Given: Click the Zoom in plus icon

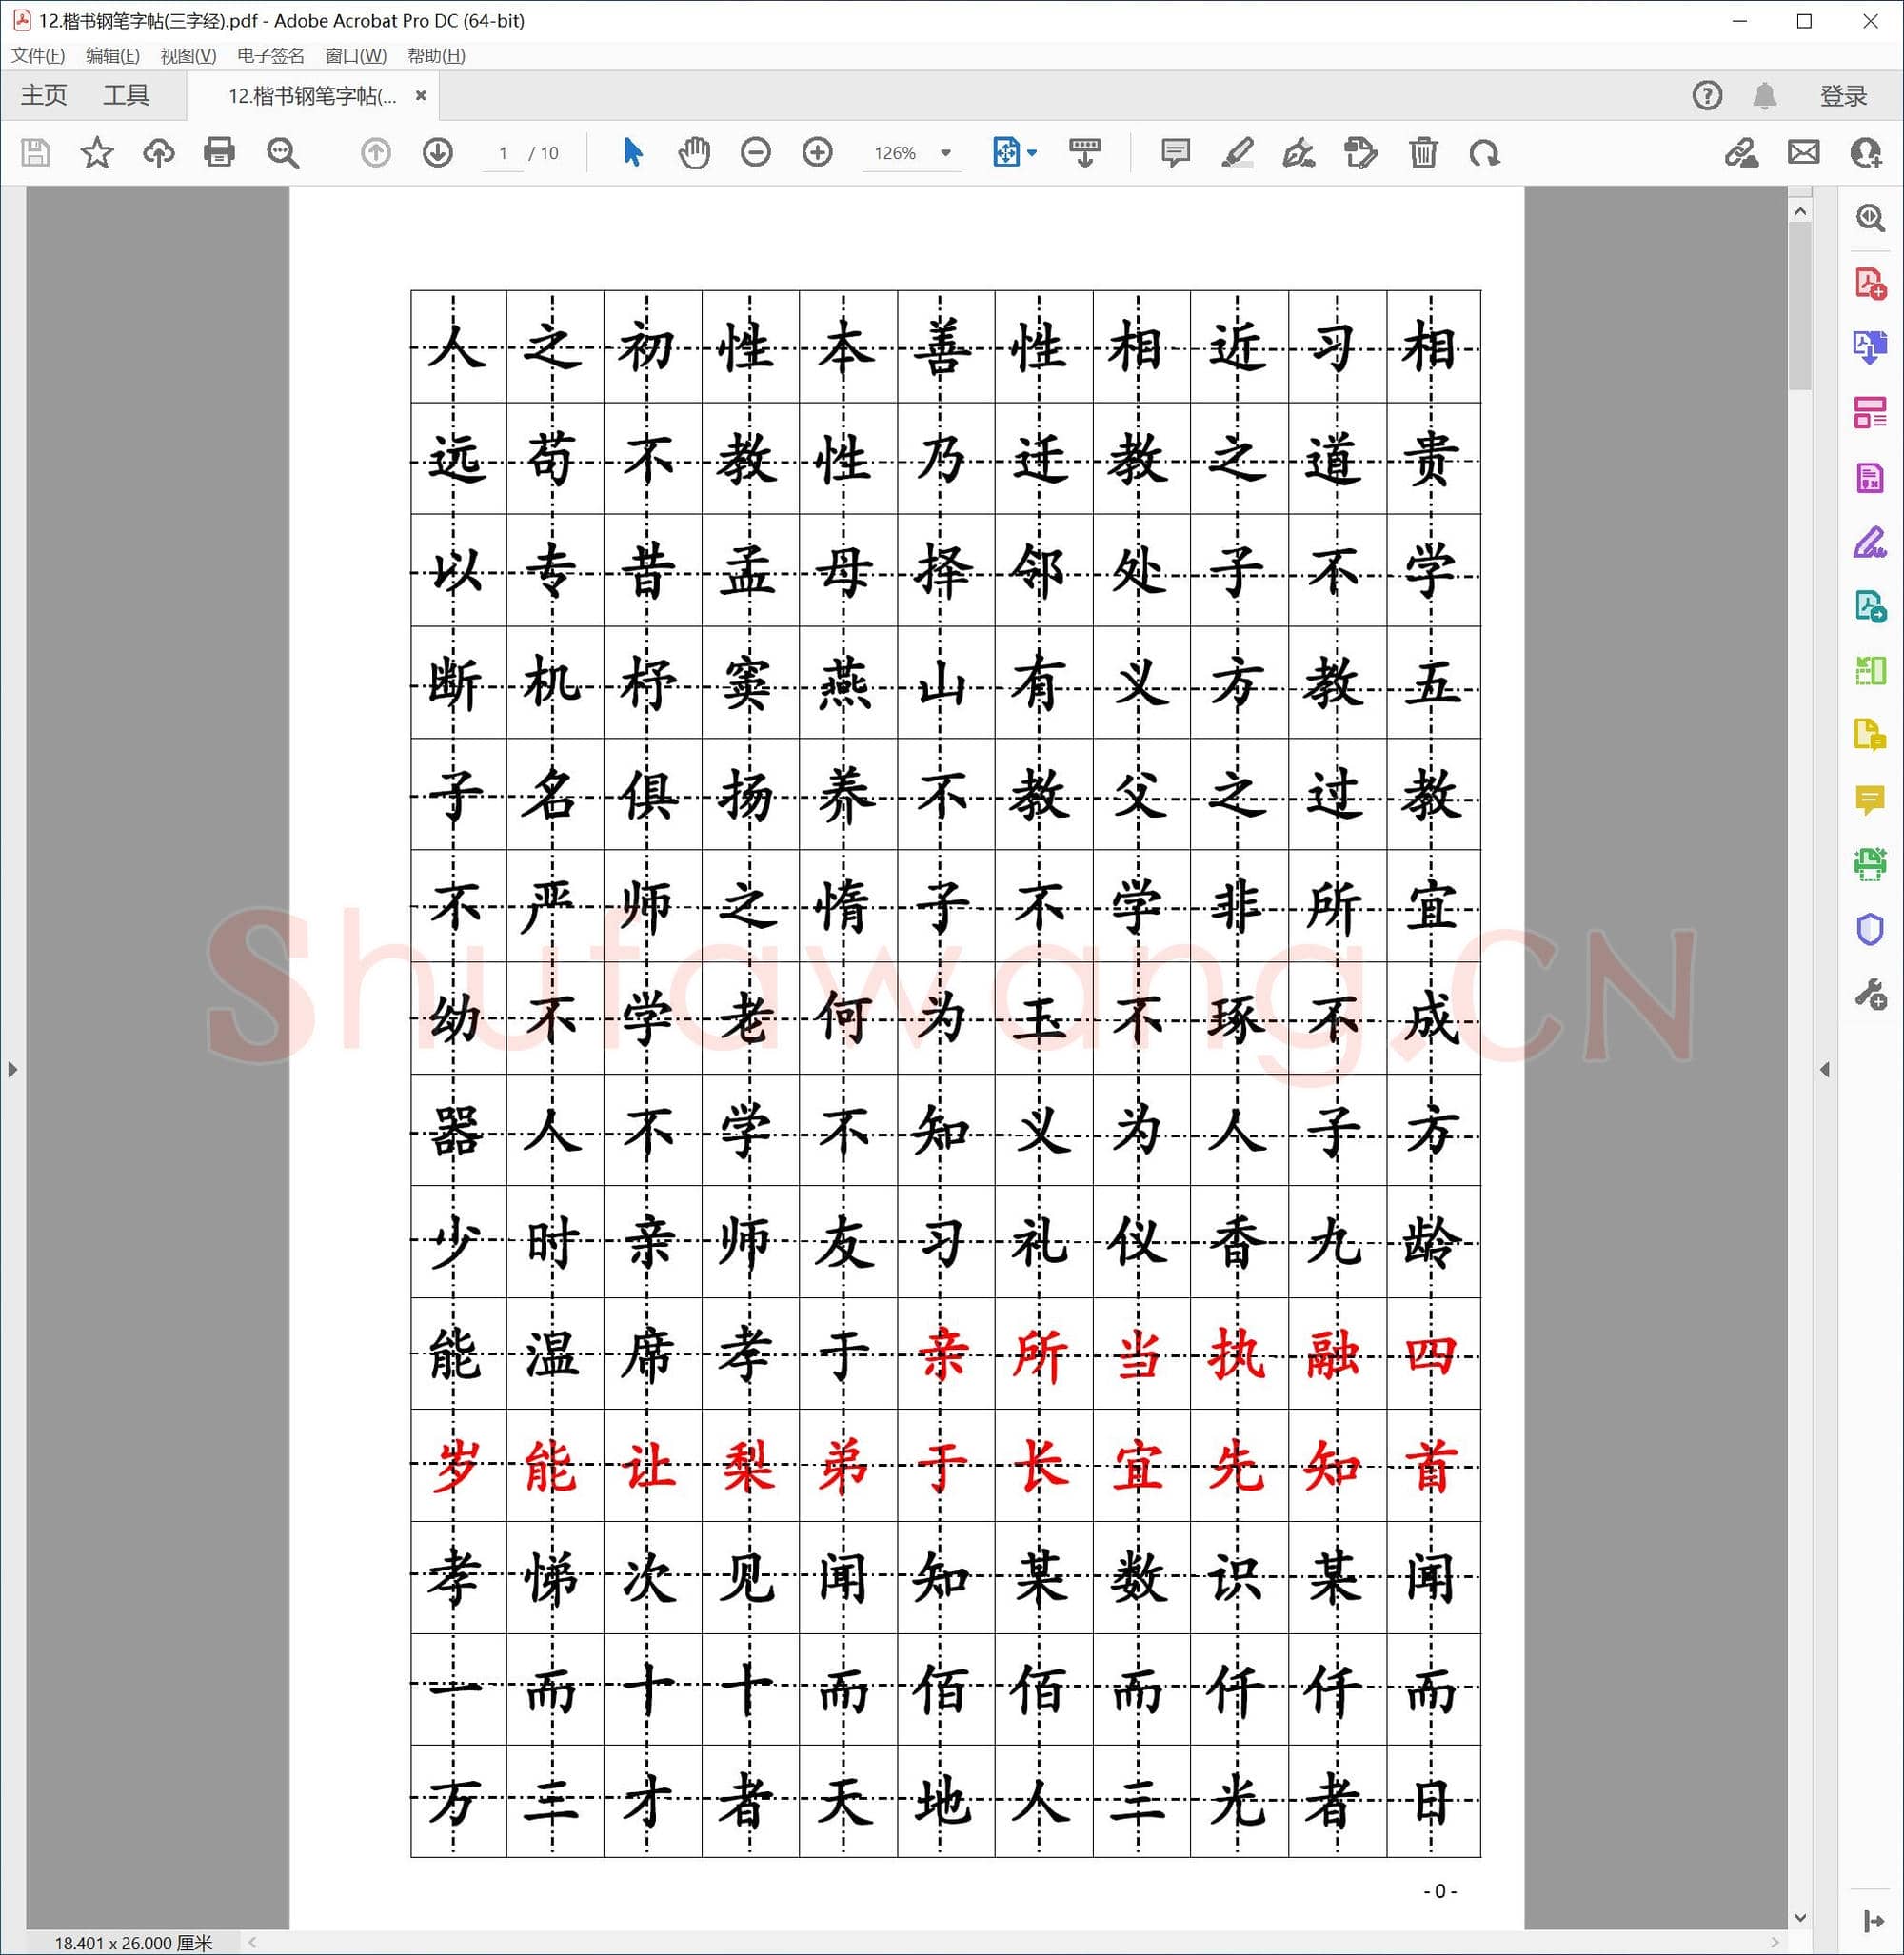Looking at the screenshot, I should [817, 152].
